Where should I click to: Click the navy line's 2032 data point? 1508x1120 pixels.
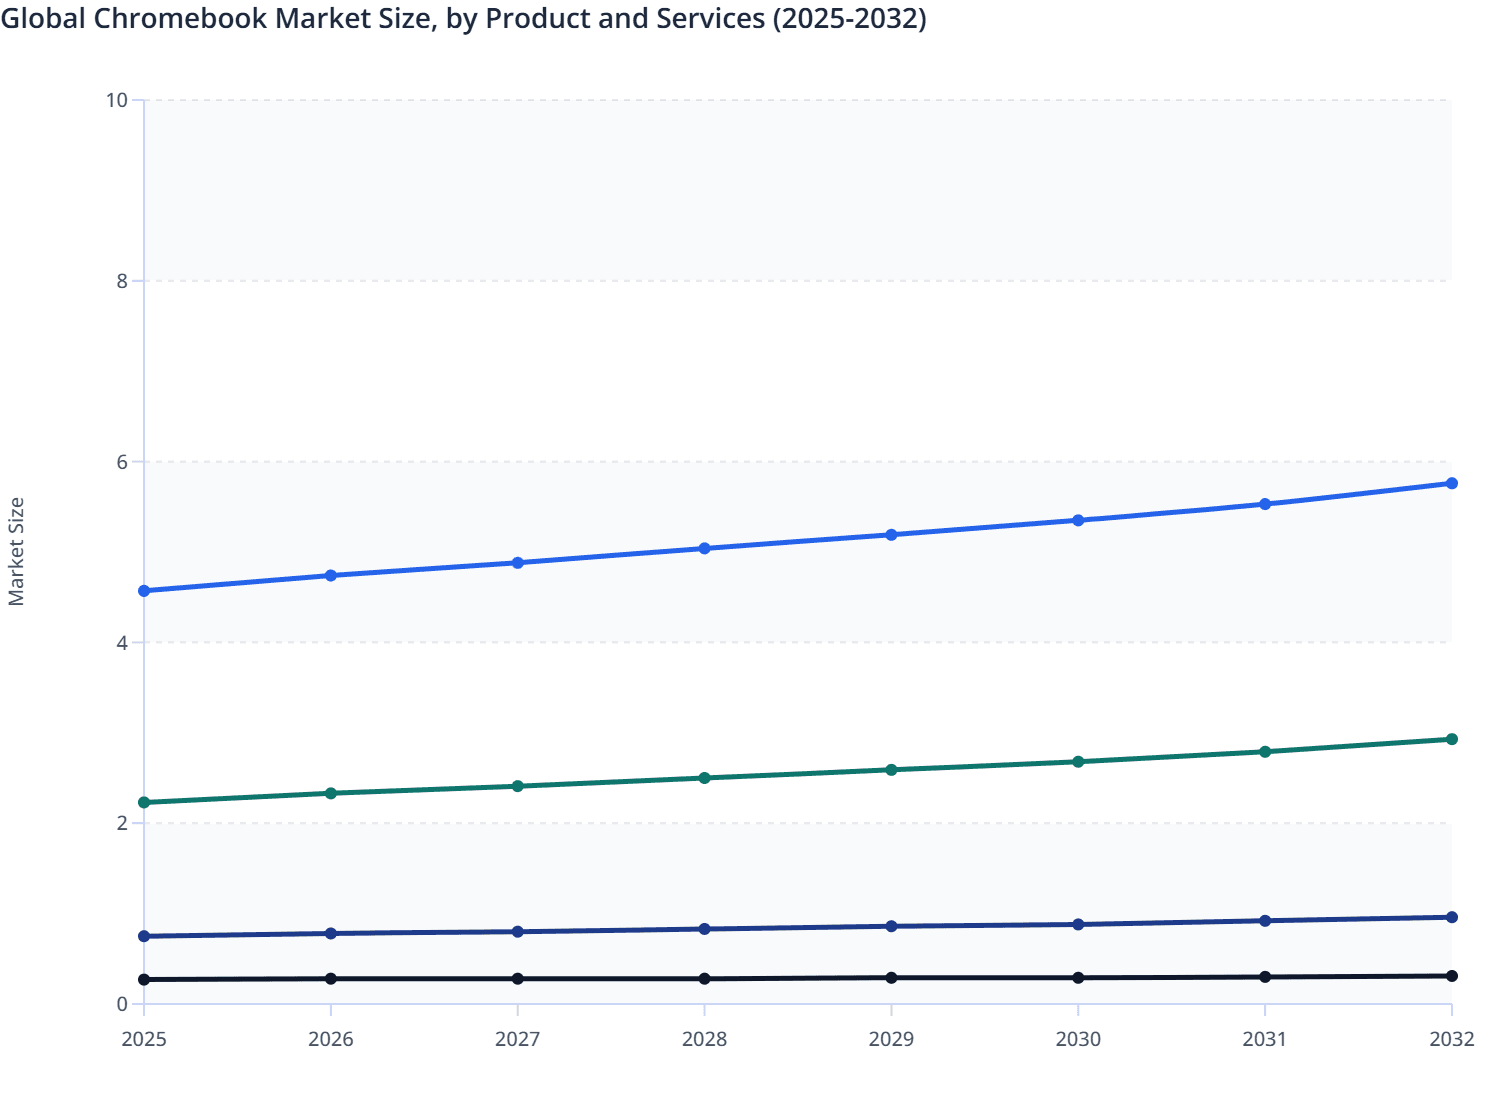(1452, 917)
